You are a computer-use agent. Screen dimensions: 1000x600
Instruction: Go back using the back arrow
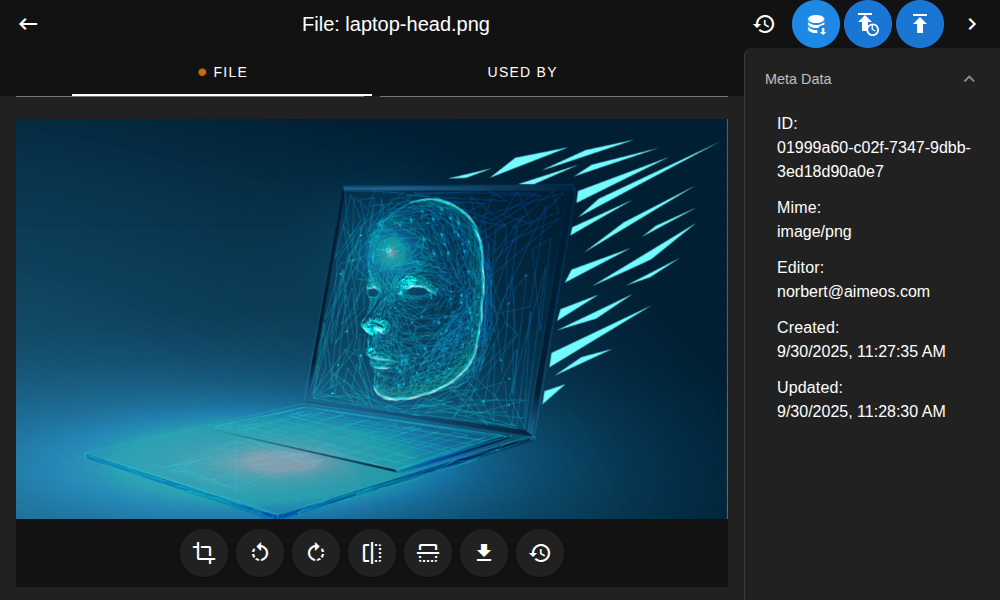pos(28,23)
